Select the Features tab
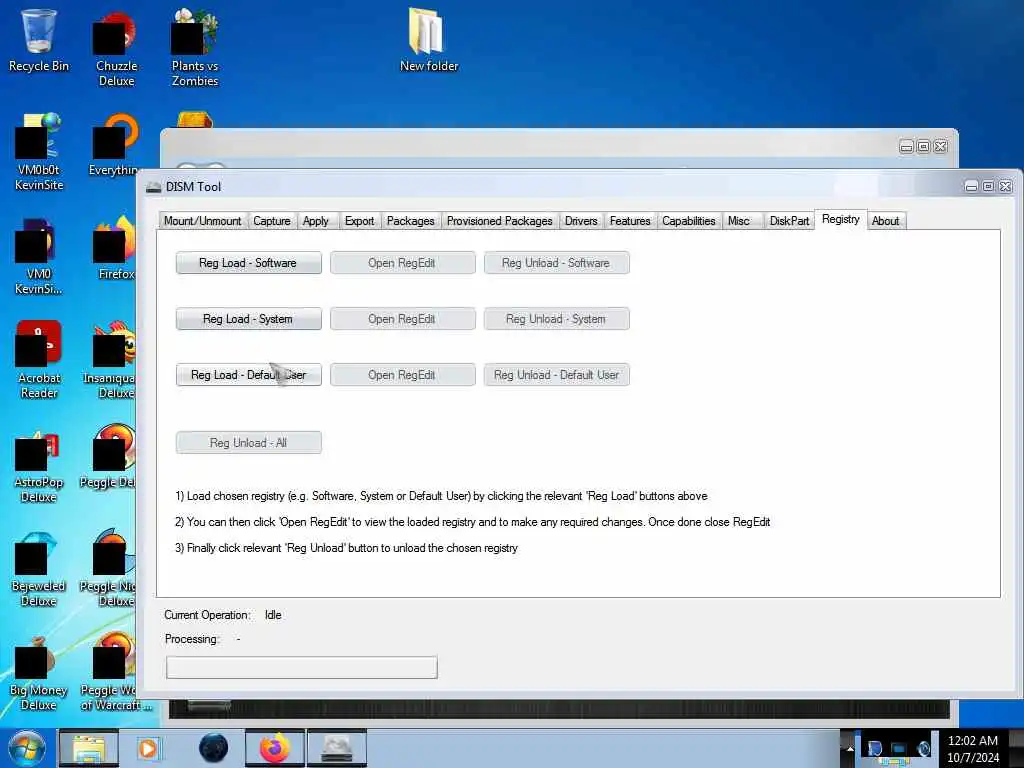This screenshot has height=768, width=1024. pos(630,221)
